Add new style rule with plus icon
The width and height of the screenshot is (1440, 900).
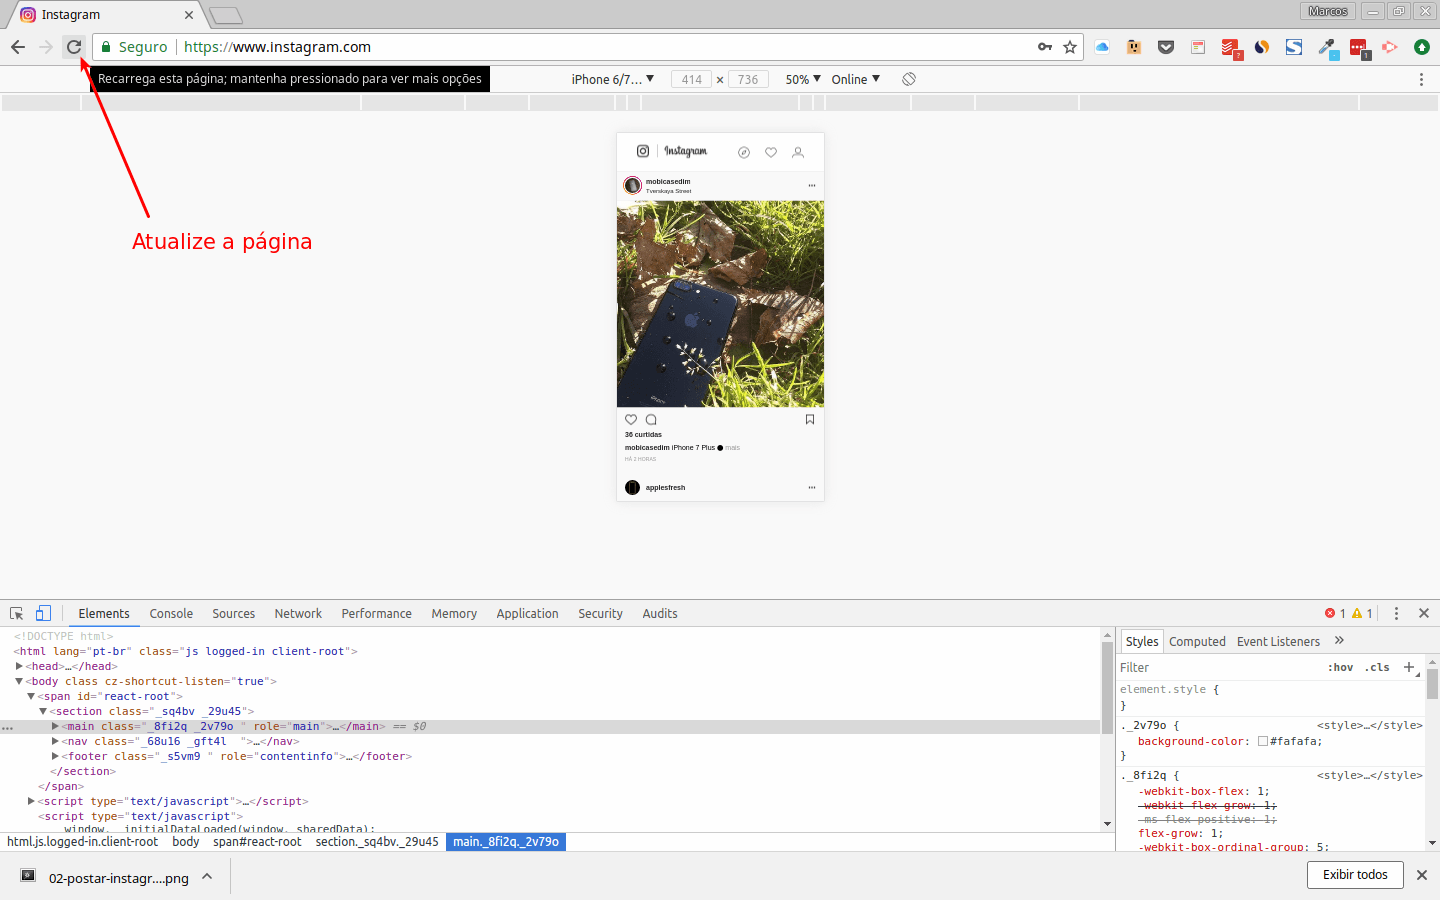coord(1409,667)
